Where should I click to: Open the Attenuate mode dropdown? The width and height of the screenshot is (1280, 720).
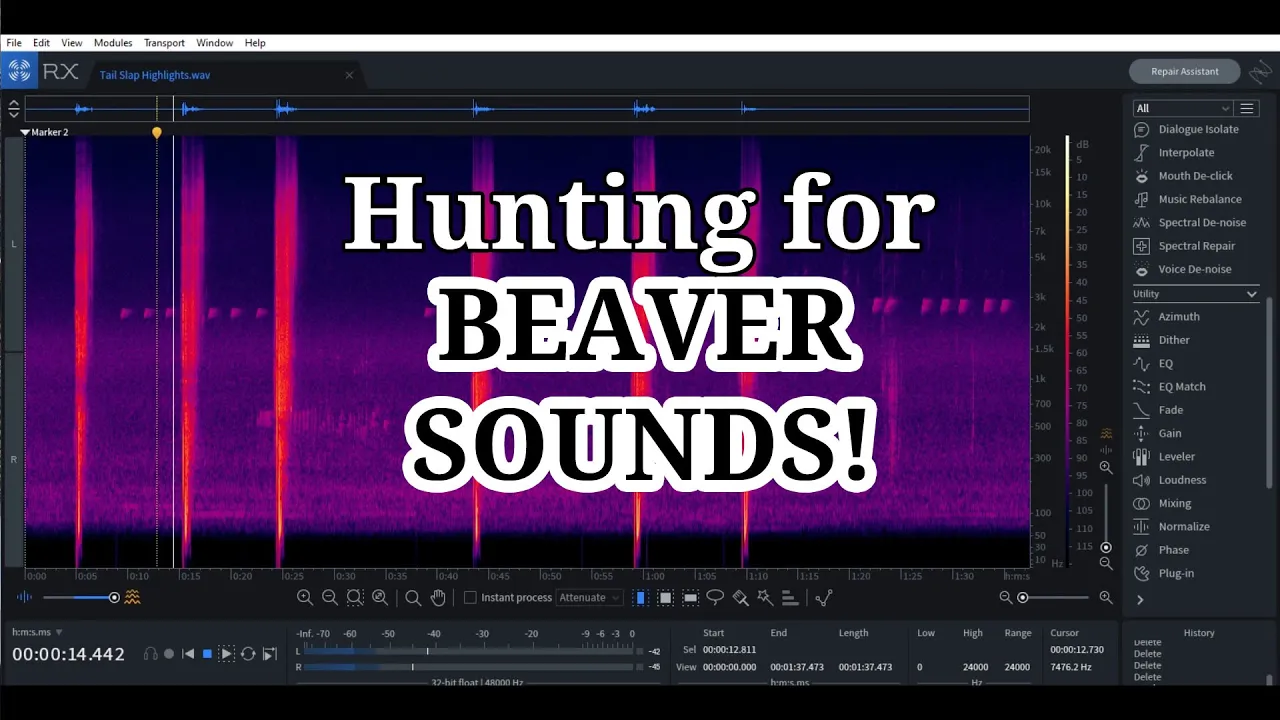589,597
